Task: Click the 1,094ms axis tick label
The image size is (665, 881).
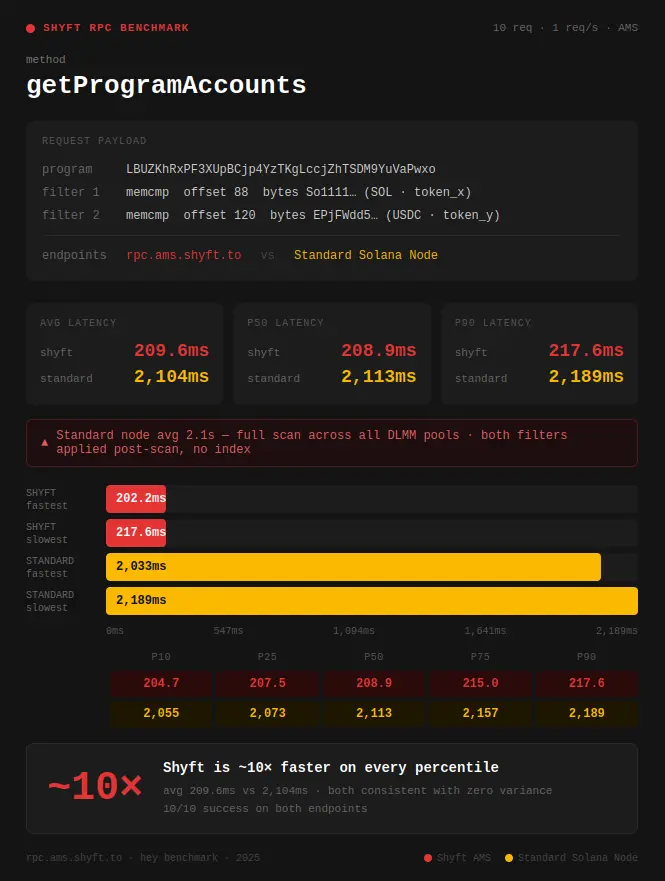Action: [x=353, y=631]
